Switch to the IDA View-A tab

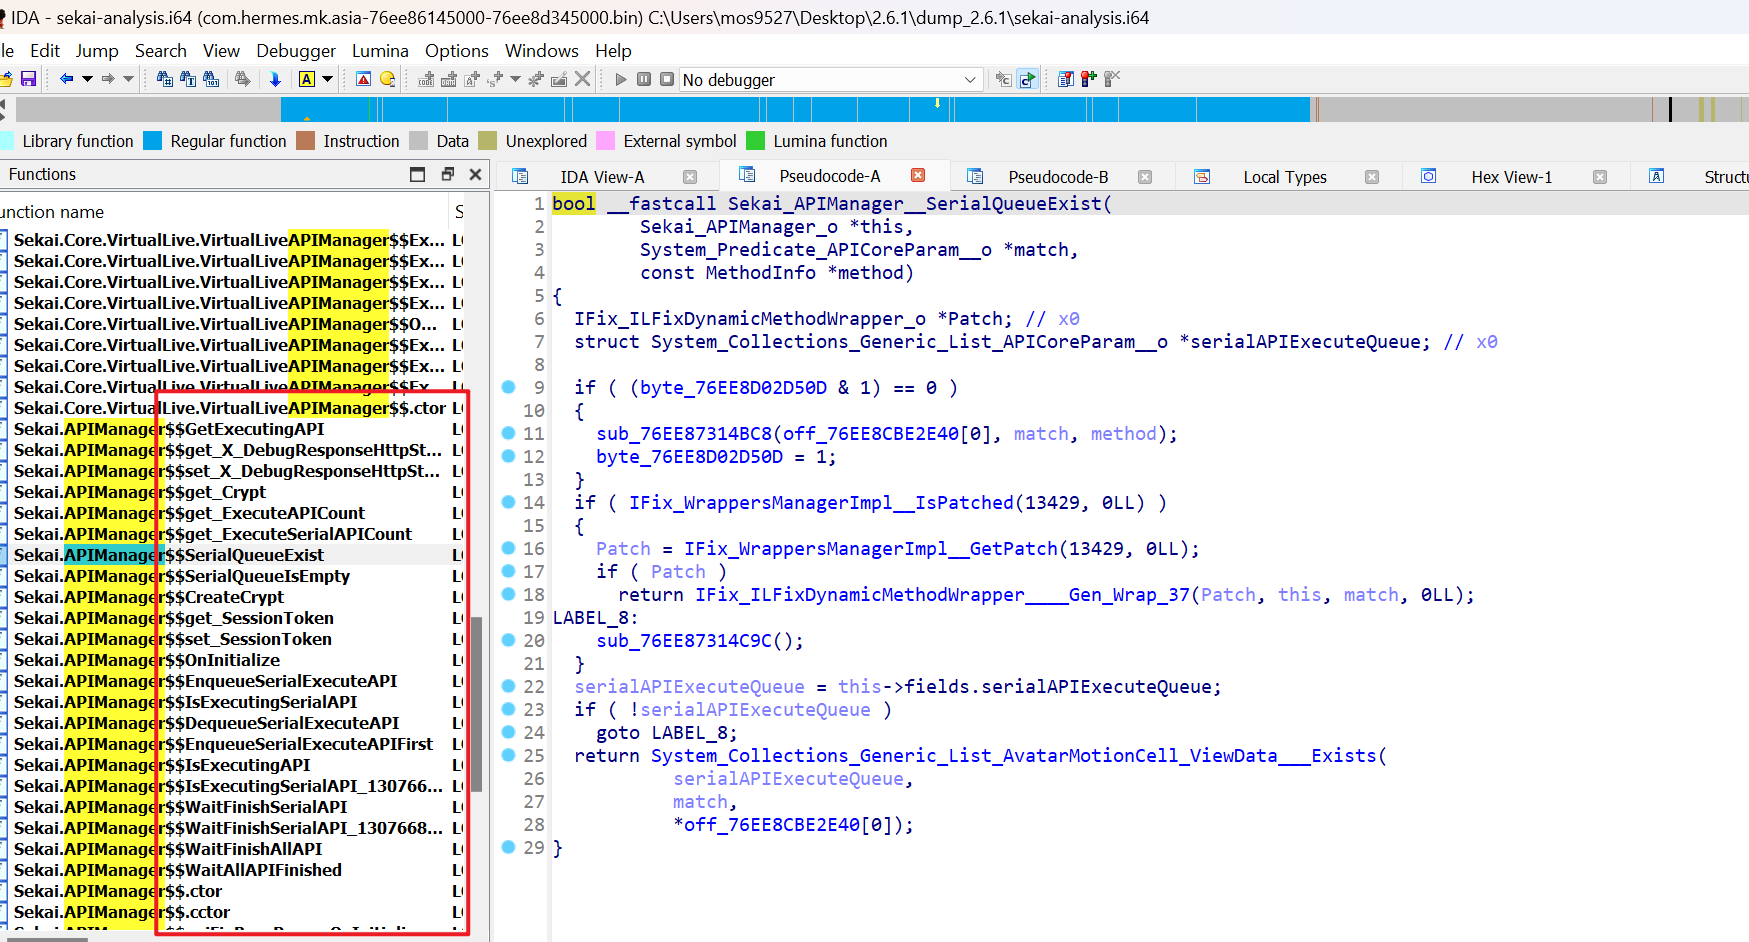tap(602, 177)
